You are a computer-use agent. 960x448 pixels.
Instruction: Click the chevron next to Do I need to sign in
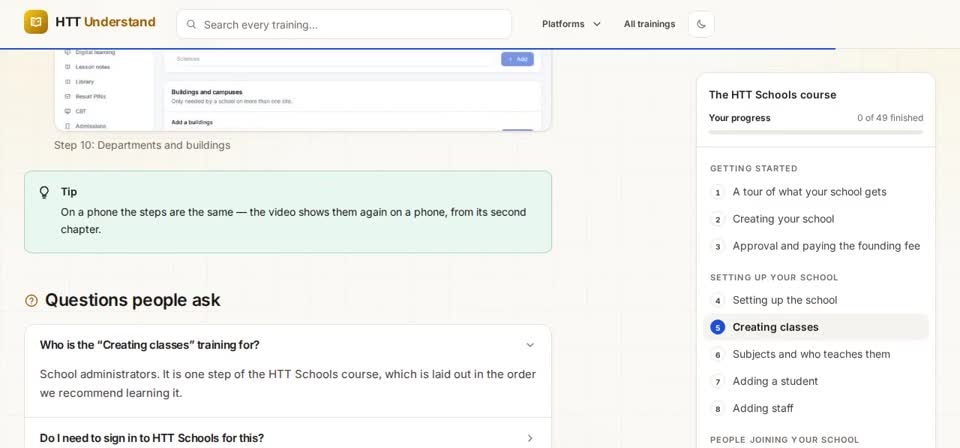(530, 438)
